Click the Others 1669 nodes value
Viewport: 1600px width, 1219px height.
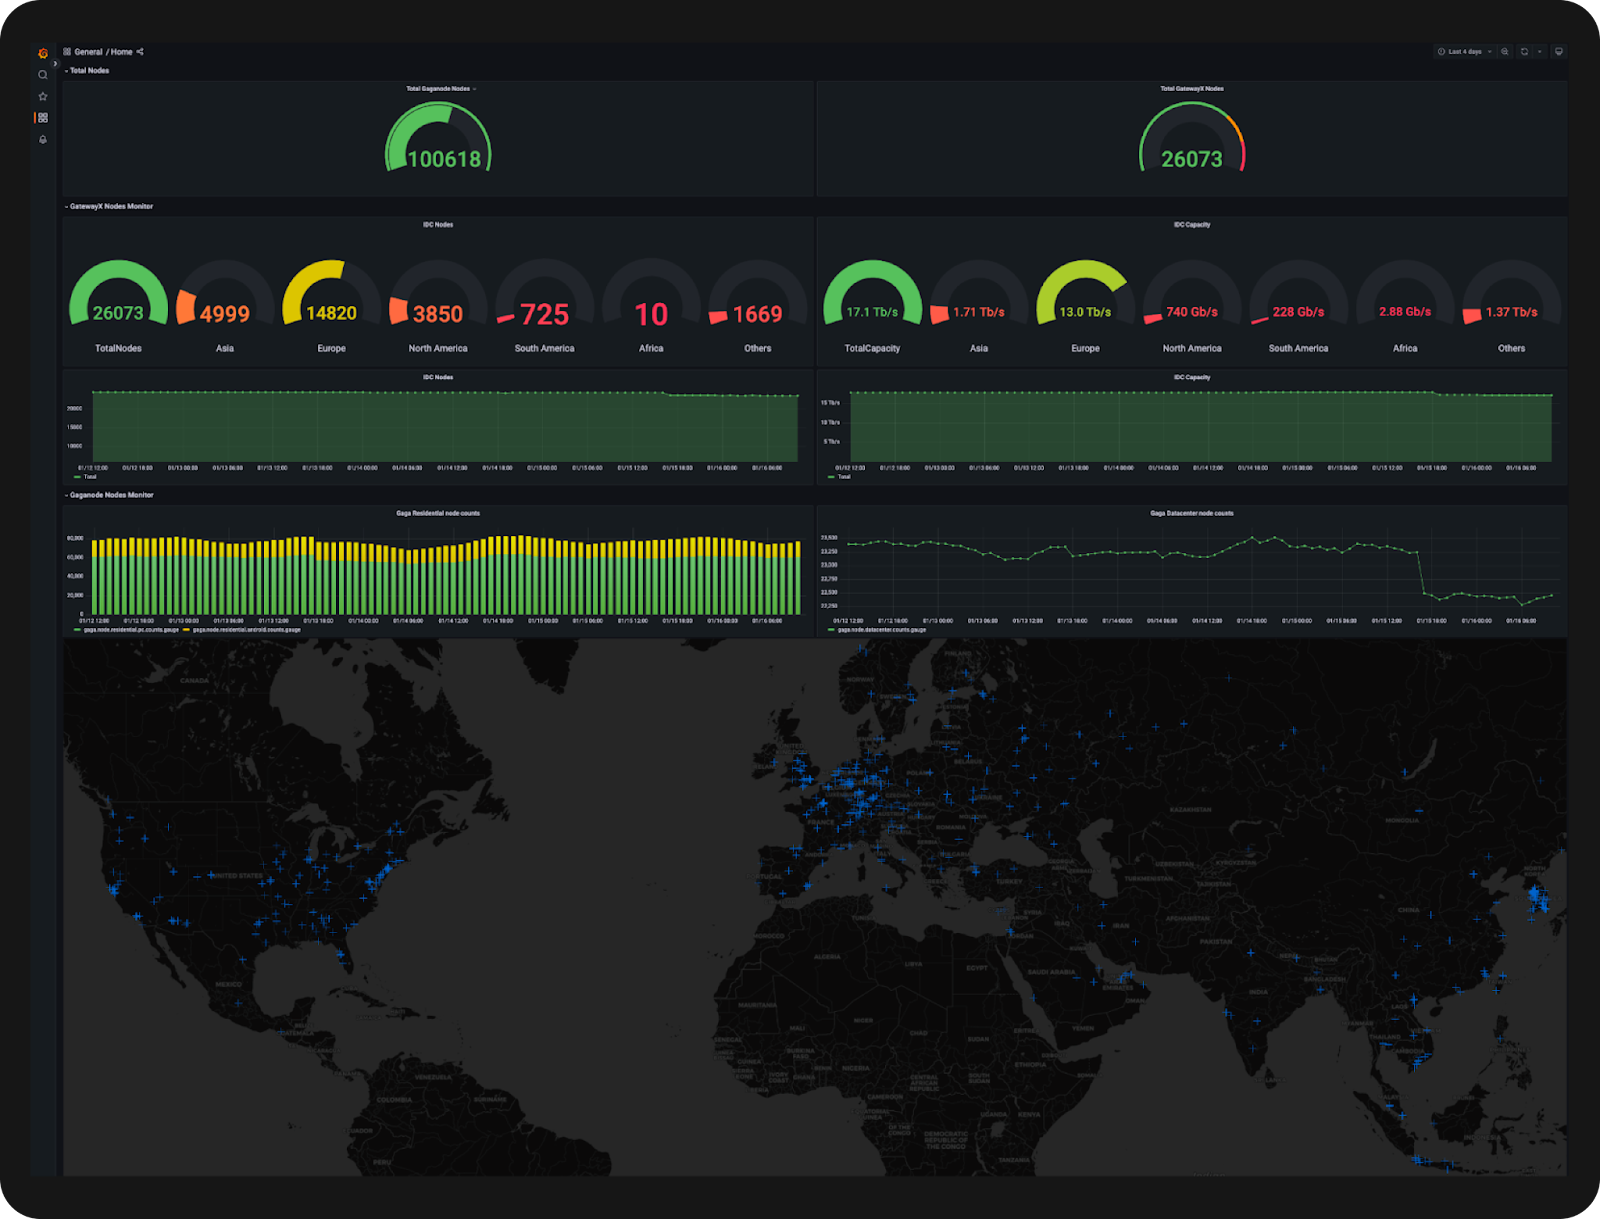click(757, 315)
